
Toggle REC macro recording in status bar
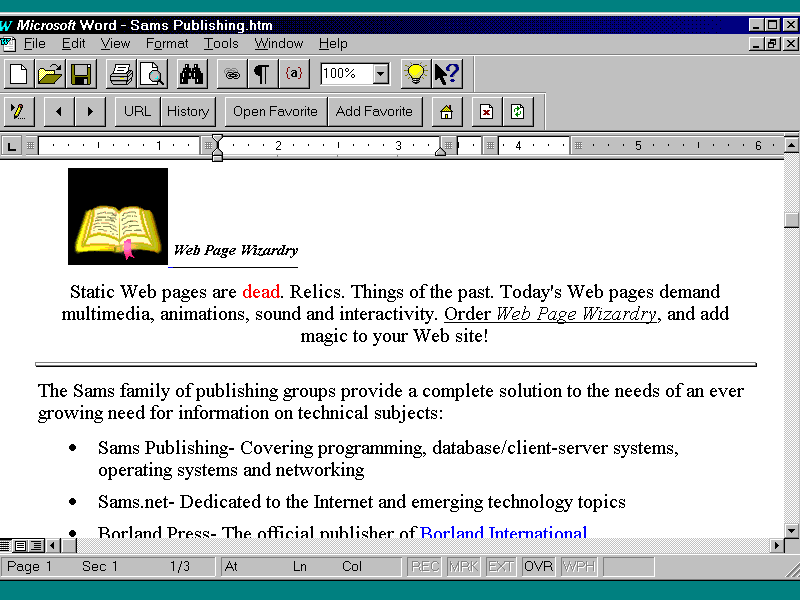tap(425, 567)
